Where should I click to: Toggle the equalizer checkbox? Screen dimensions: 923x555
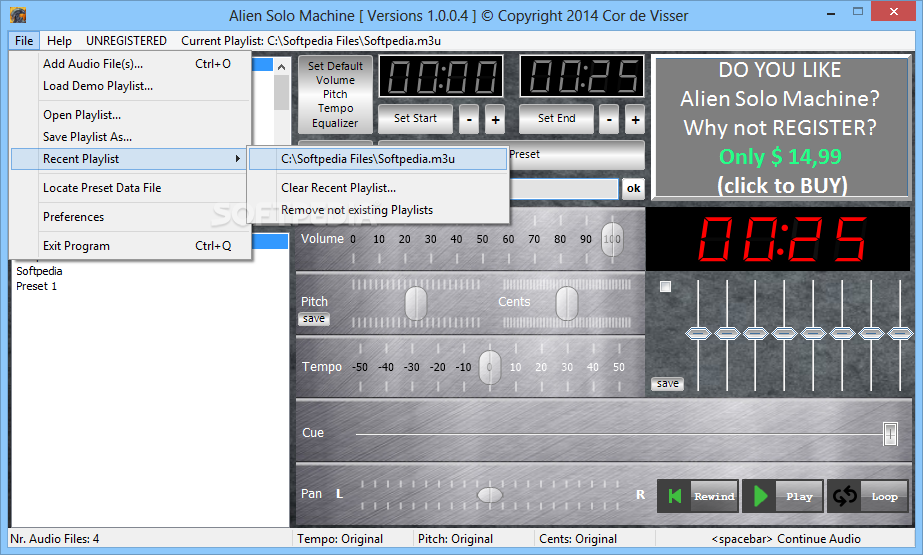point(665,287)
